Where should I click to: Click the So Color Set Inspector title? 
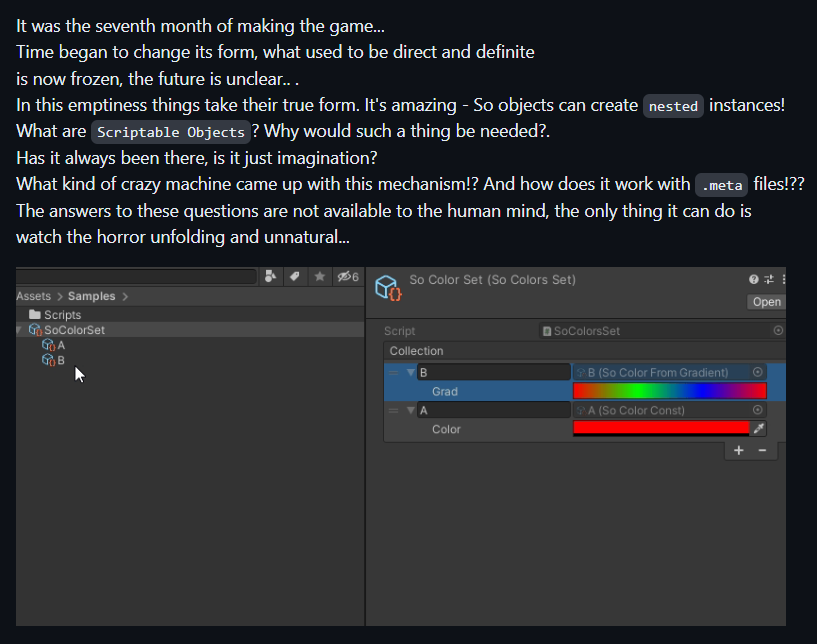492,280
